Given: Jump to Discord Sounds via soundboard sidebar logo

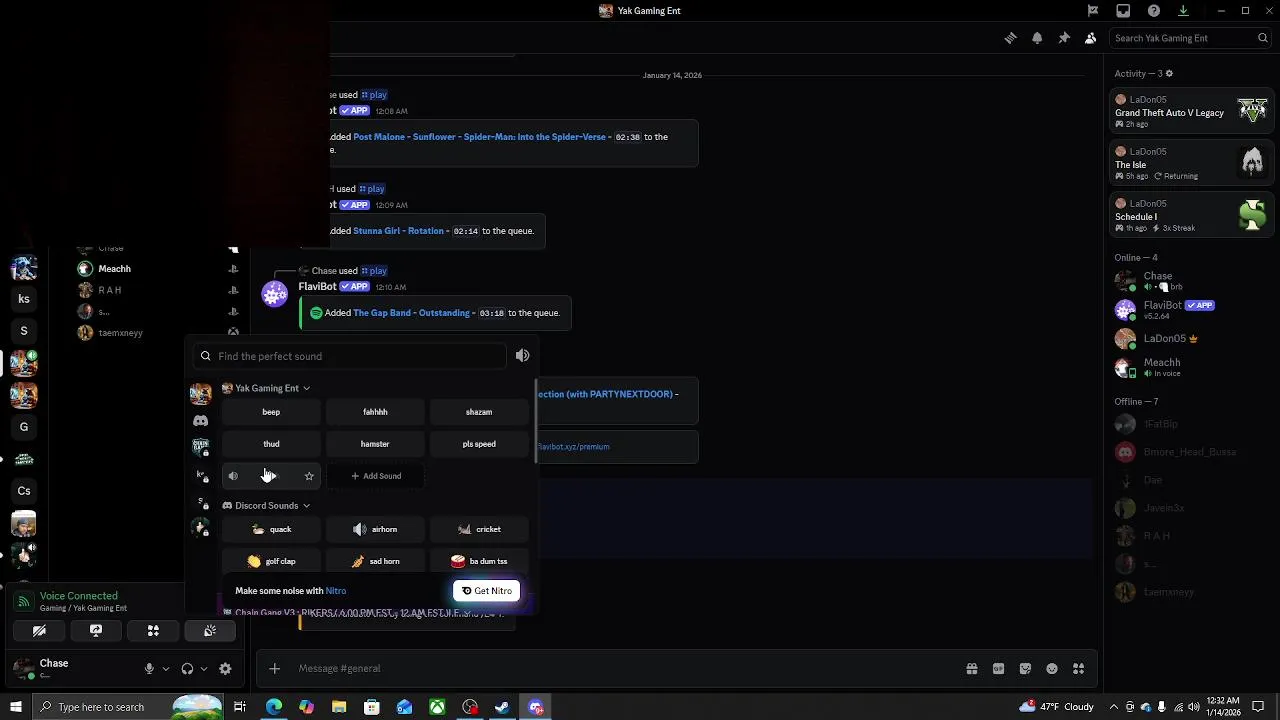Looking at the screenshot, I should pos(201,421).
